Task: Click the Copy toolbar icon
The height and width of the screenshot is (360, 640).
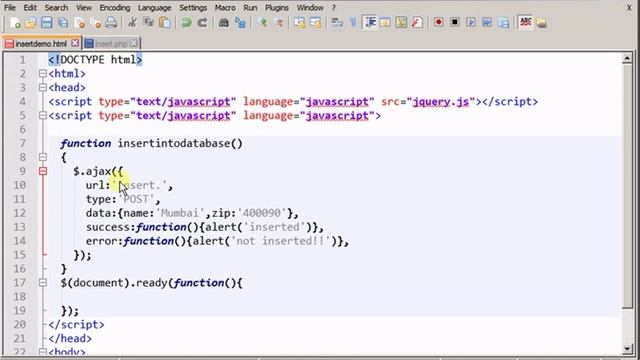Action: click(149, 23)
